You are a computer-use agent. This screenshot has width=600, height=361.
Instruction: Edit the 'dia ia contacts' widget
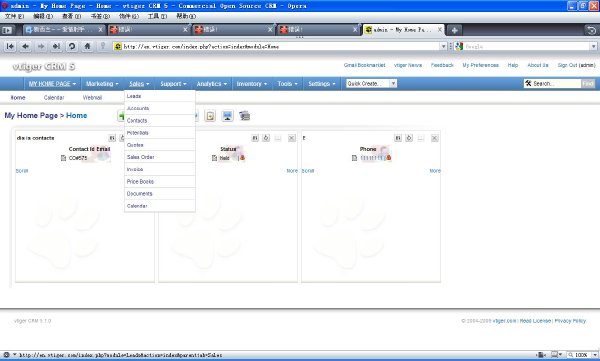pyautogui.click(x=112, y=138)
